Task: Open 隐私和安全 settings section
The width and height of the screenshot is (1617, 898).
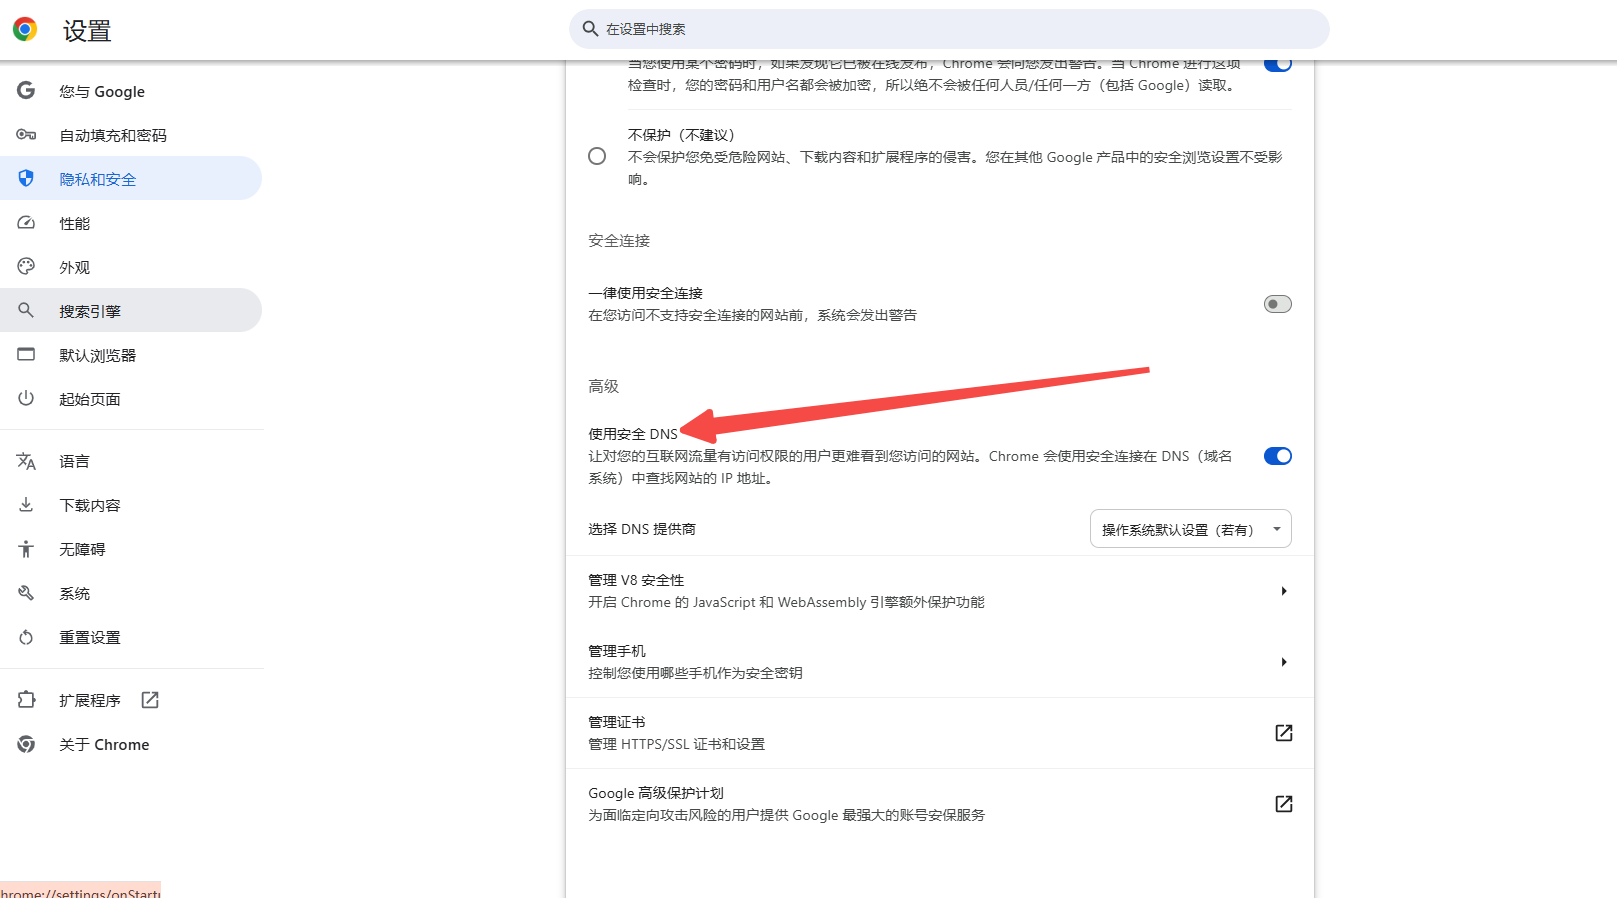Action: [131, 179]
